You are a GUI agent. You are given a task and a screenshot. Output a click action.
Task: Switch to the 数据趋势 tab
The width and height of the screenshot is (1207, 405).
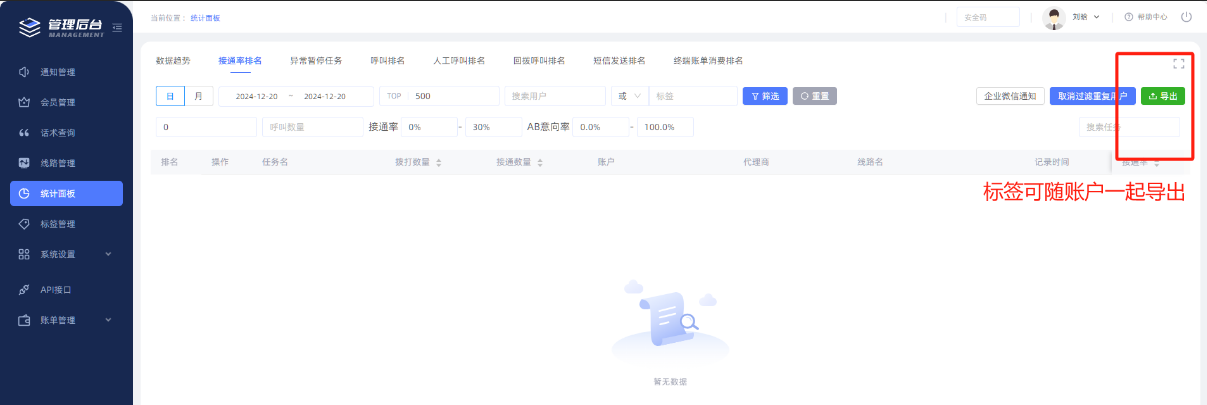coord(173,61)
